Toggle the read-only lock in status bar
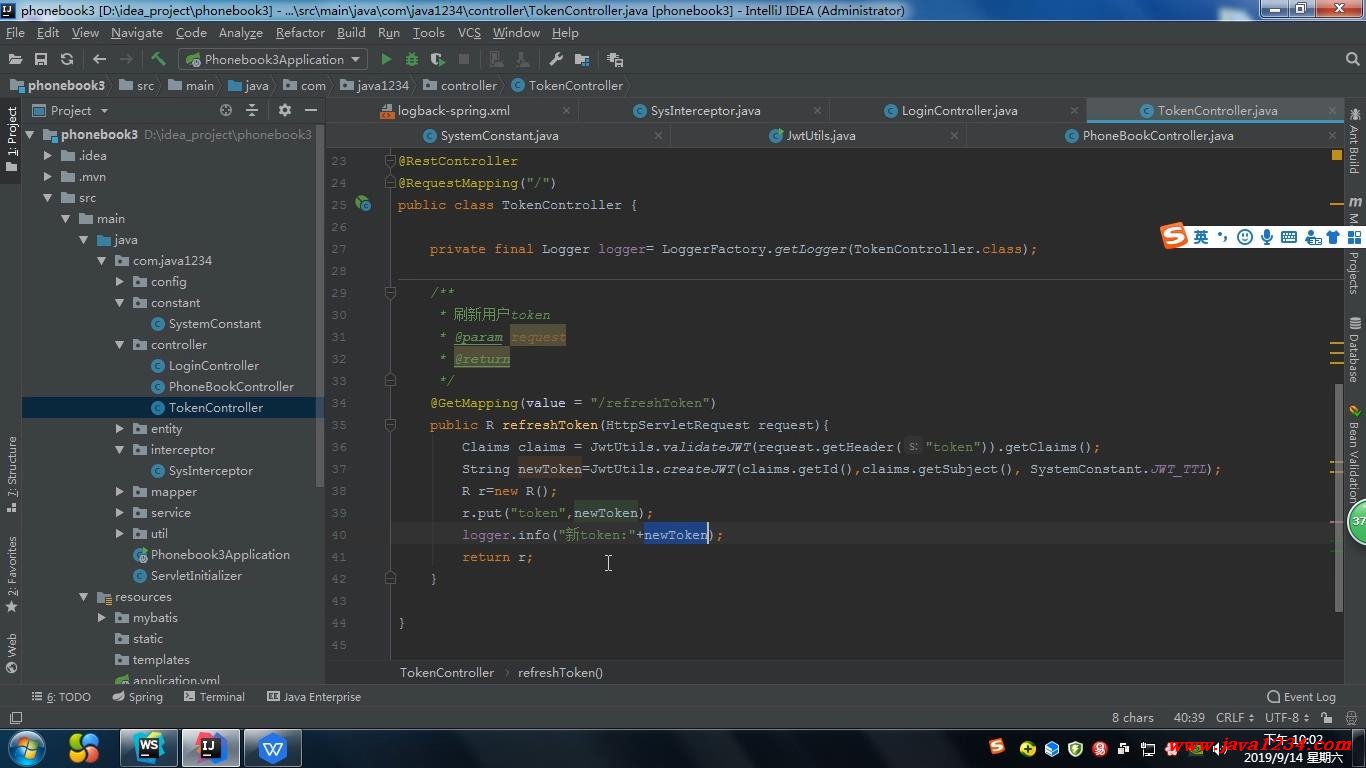This screenshot has height=768, width=1366. pos(1327,717)
